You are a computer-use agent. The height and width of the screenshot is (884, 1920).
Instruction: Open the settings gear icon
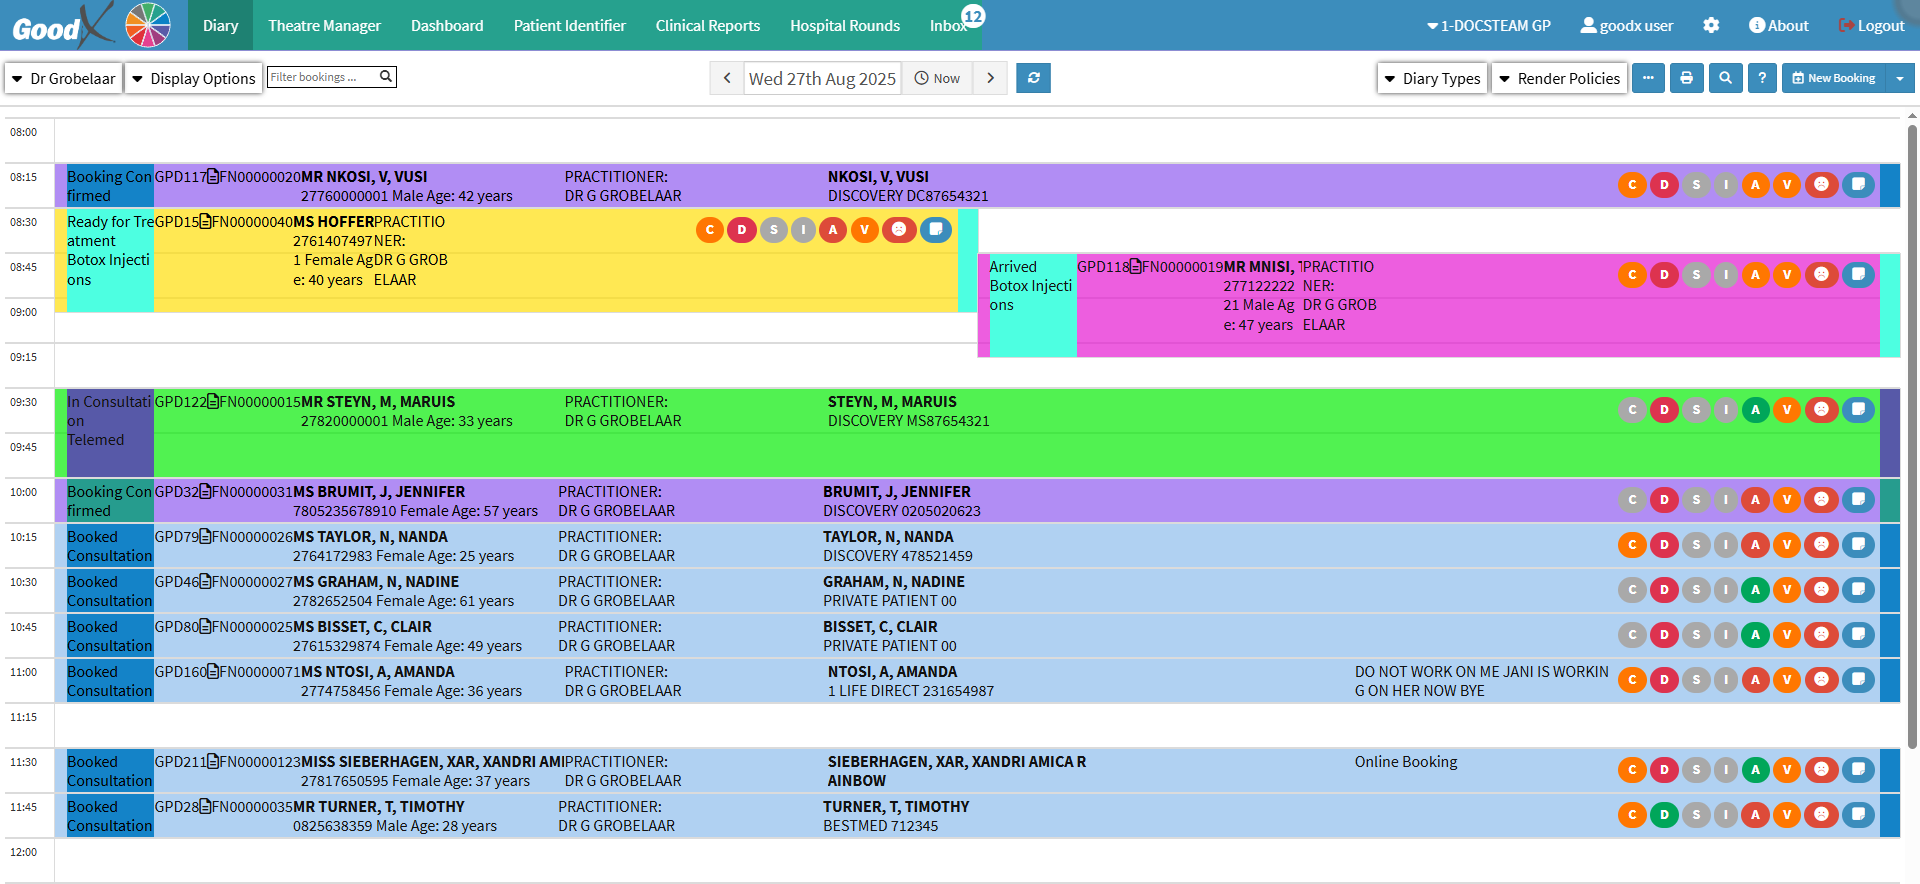pos(1711,25)
